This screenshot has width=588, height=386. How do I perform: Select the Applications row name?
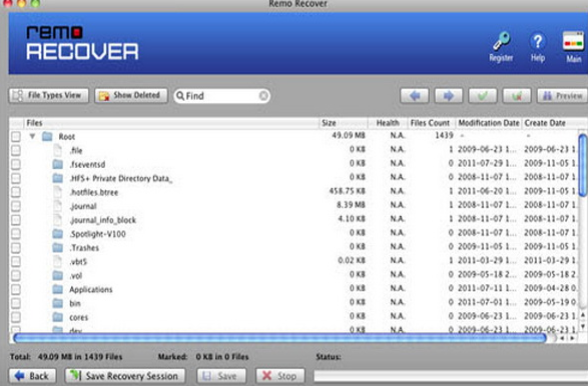[91, 290]
